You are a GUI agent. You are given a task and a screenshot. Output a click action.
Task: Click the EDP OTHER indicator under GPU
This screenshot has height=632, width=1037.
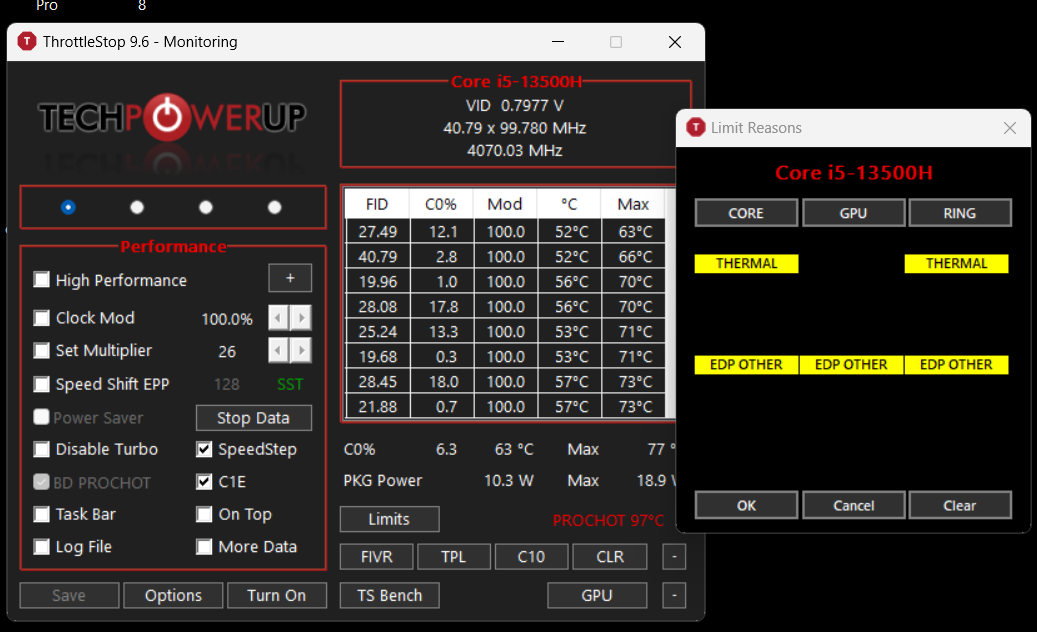(851, 364)
